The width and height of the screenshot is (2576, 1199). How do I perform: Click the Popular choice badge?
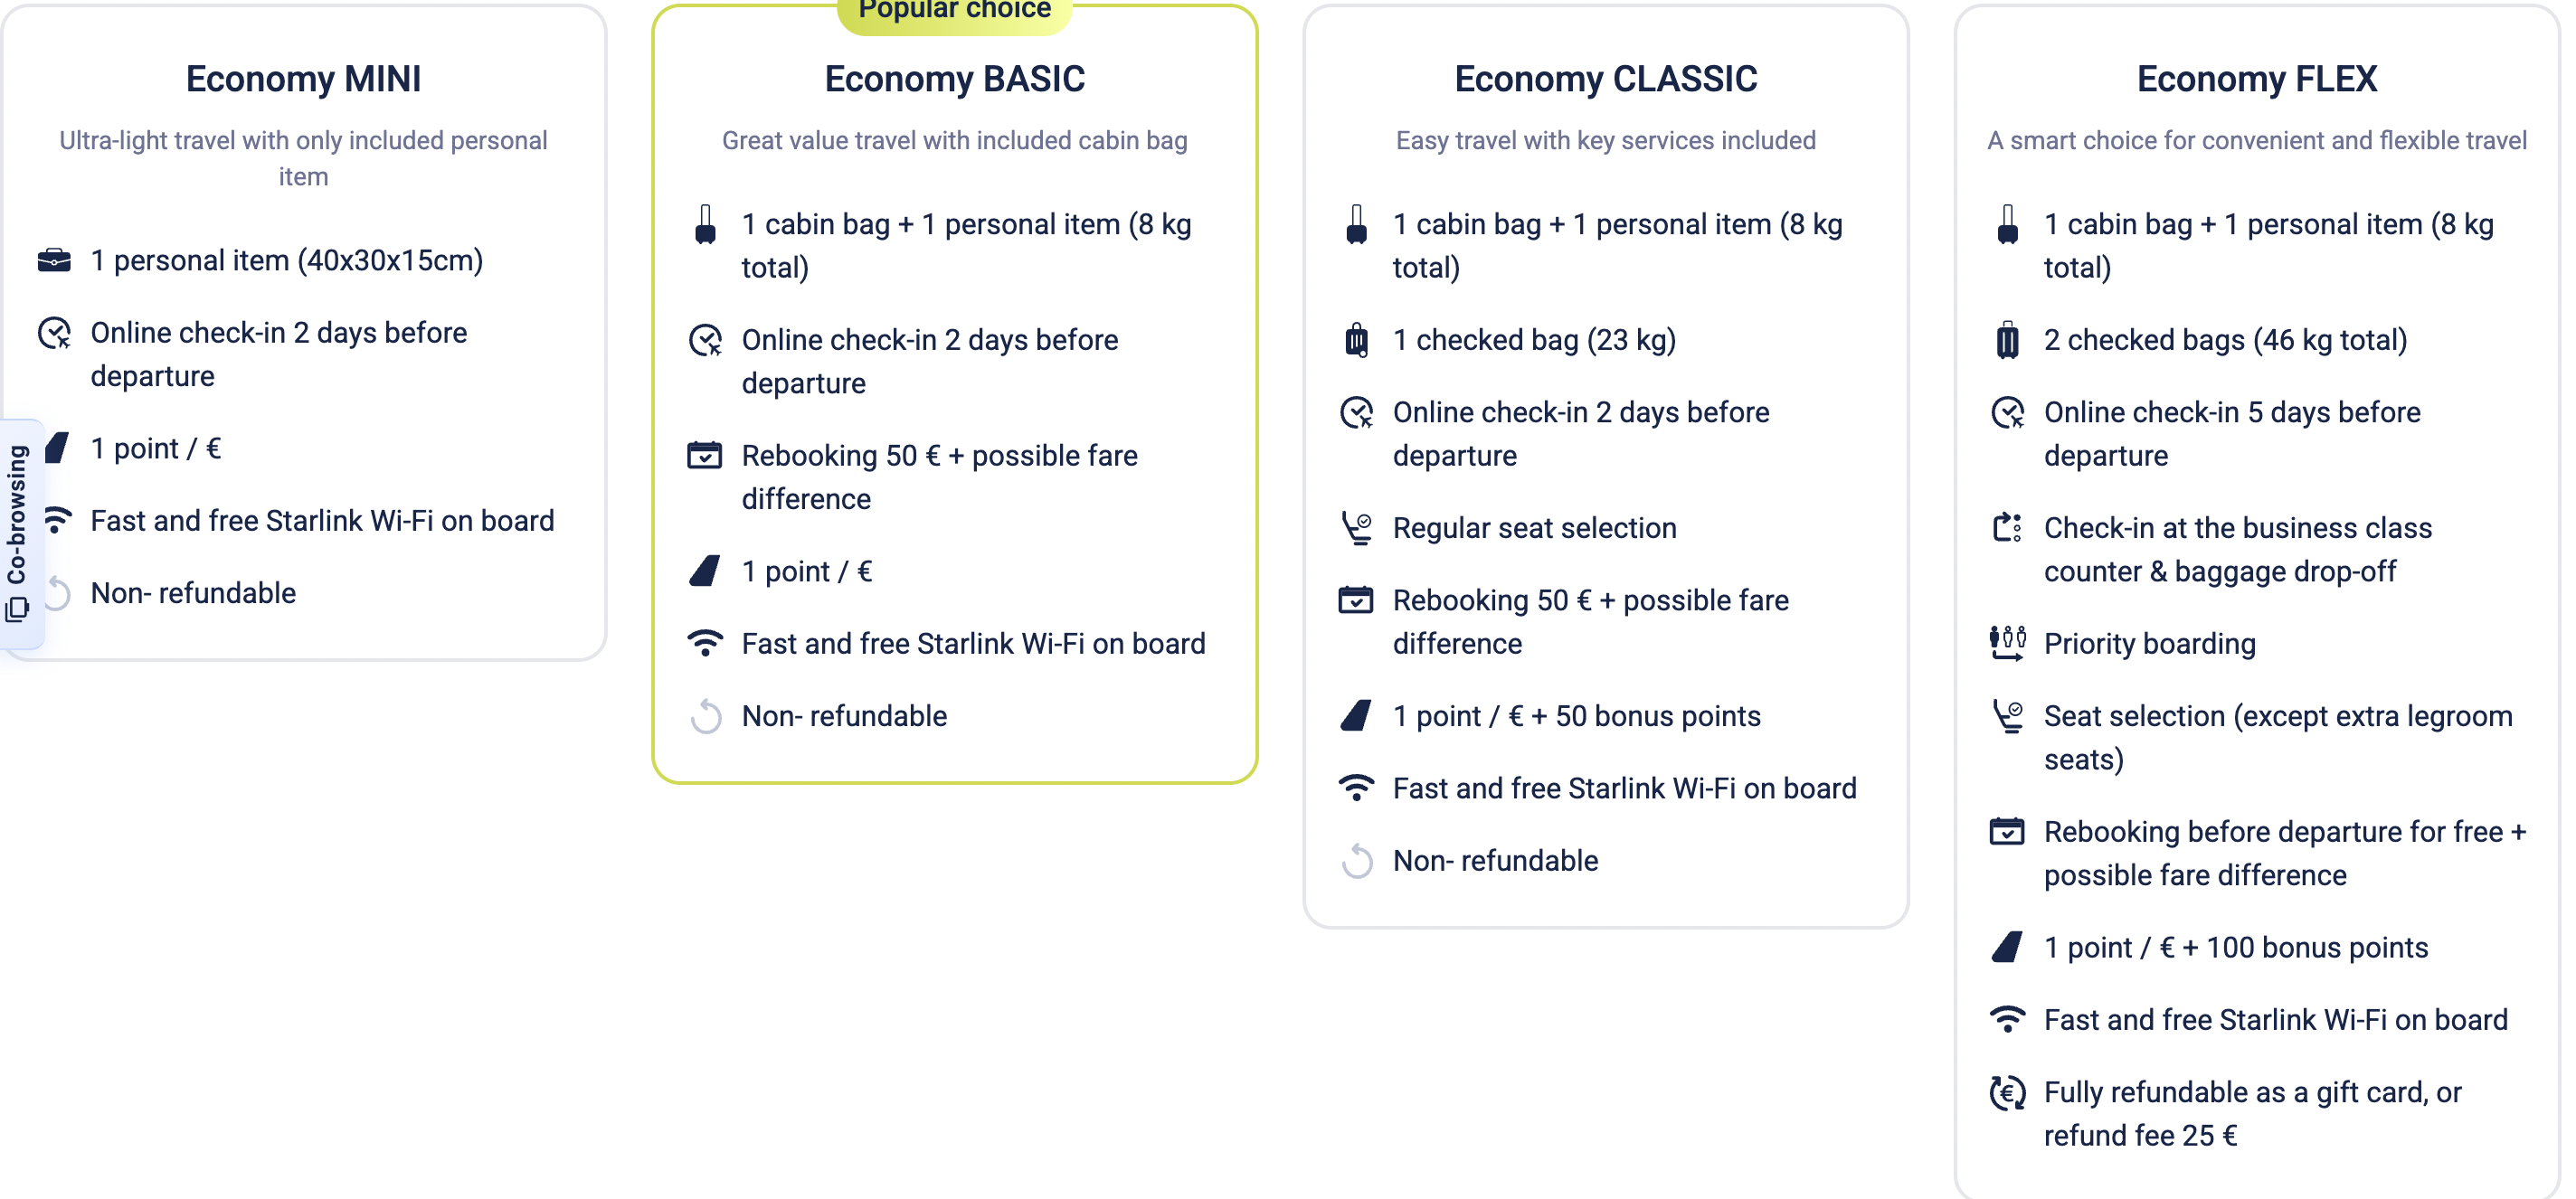tap(954, 12)
